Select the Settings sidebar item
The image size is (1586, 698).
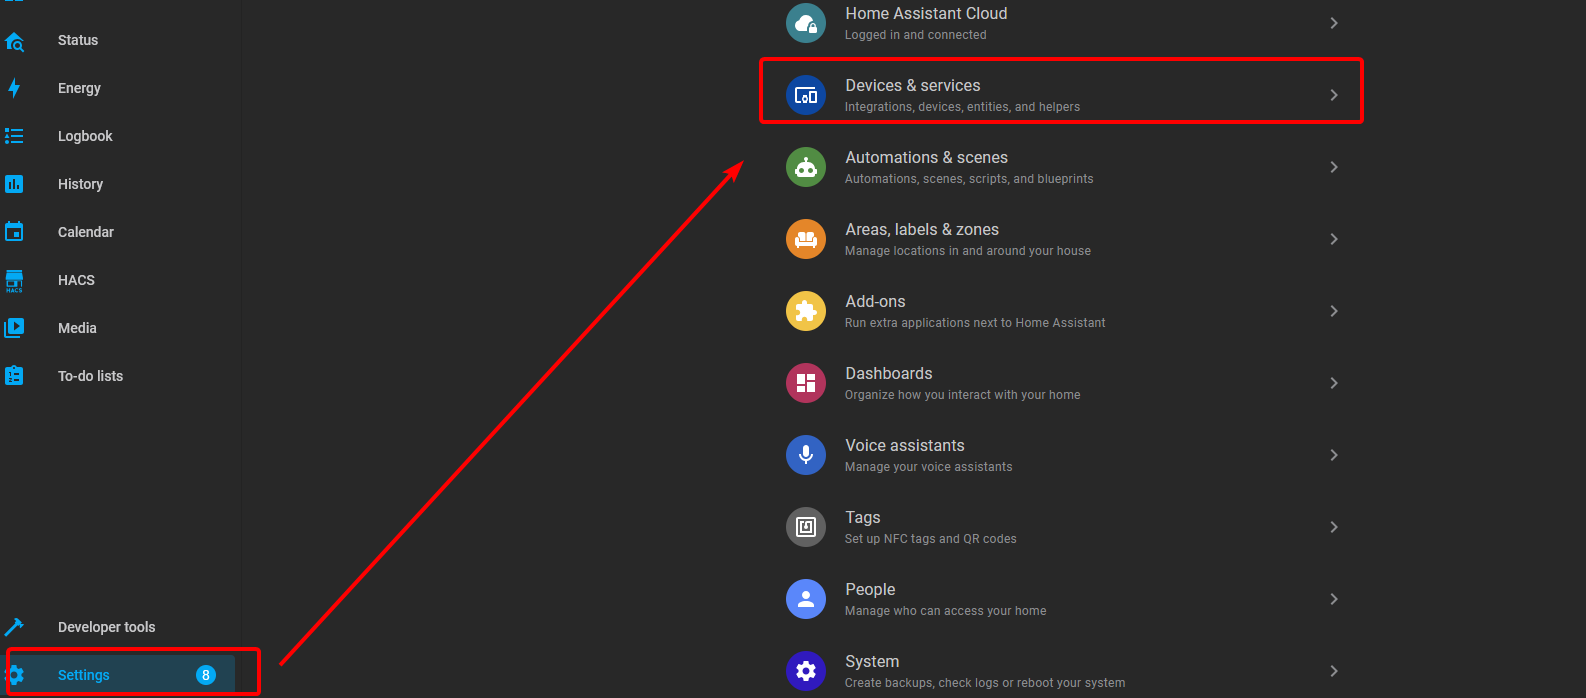[120, 675]
